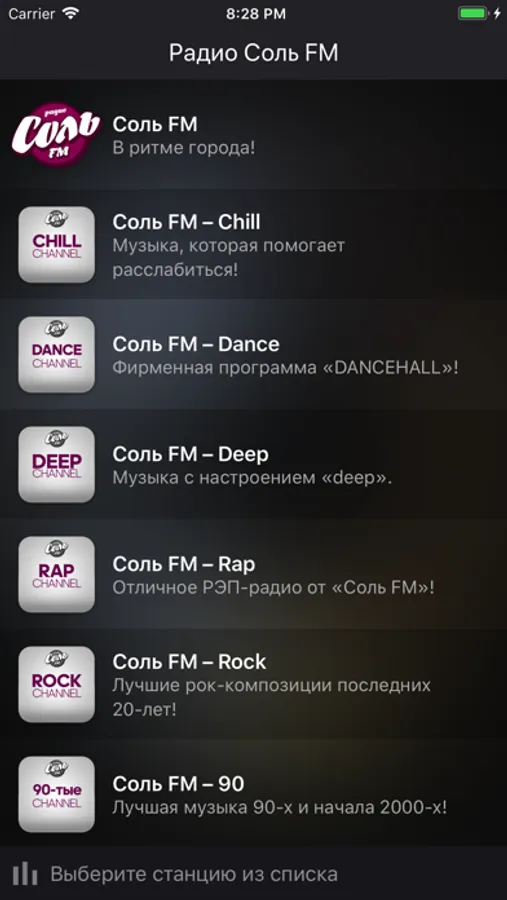Select the Соль FM – Chill station title
This screenshot has width=507, height=900.
point(186,222)
